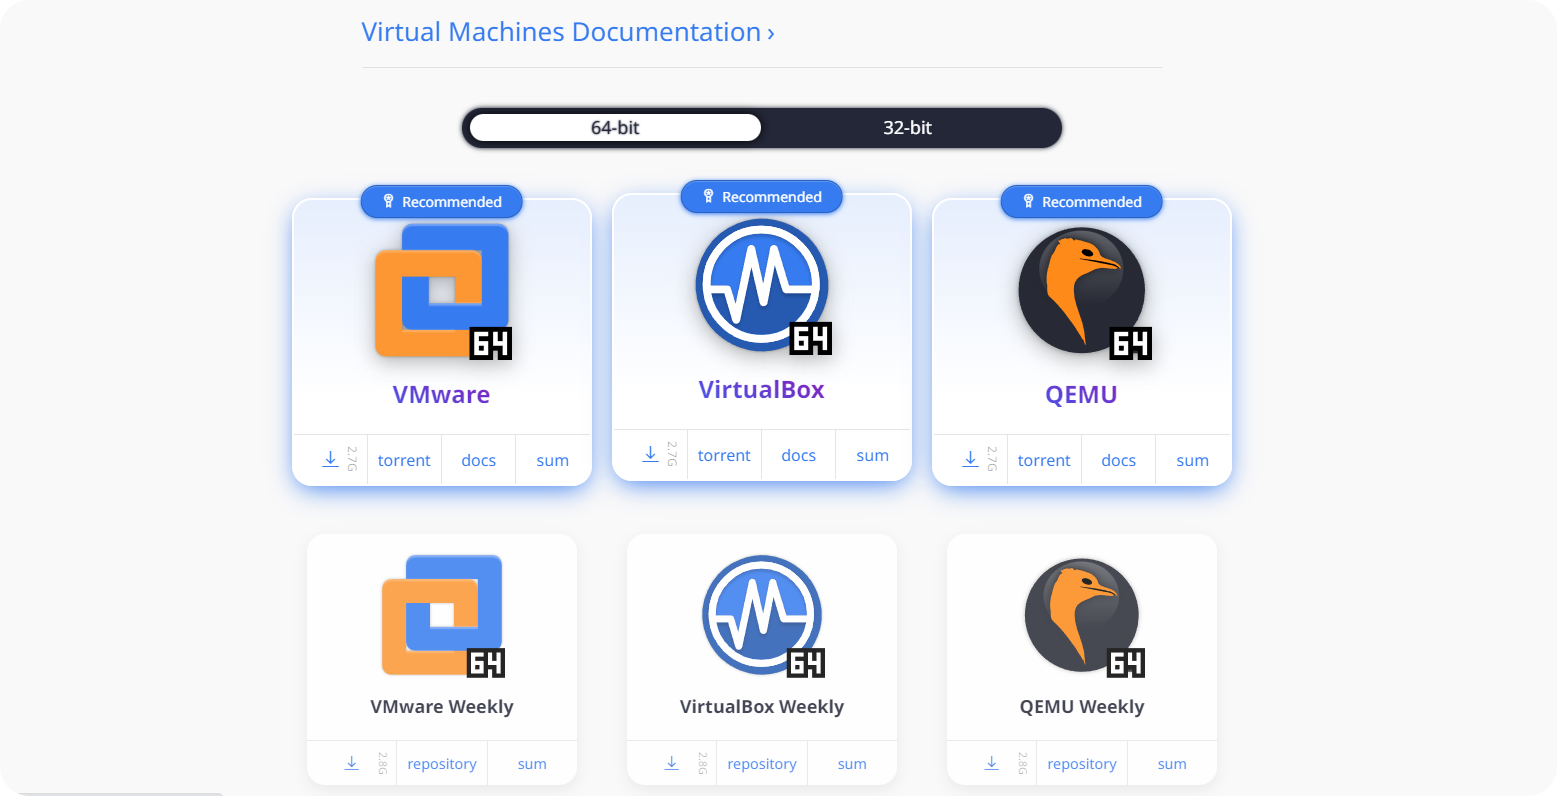The image size is (1557, 796).
Task: Click the 64 badge on VMware logo
Action: 491,343
